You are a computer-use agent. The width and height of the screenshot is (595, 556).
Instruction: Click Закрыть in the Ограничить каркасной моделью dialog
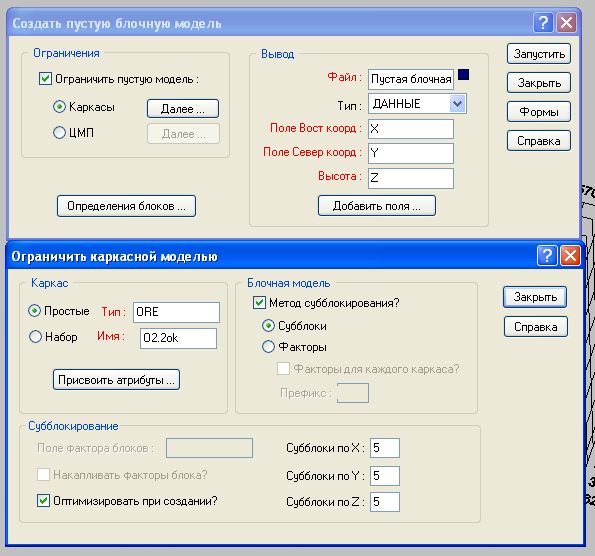(535, 297)
